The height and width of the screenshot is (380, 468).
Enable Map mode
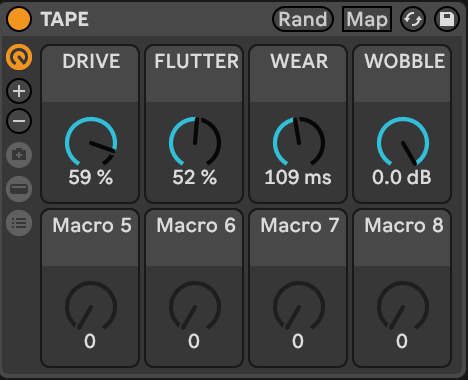click(x=367, y=19)
